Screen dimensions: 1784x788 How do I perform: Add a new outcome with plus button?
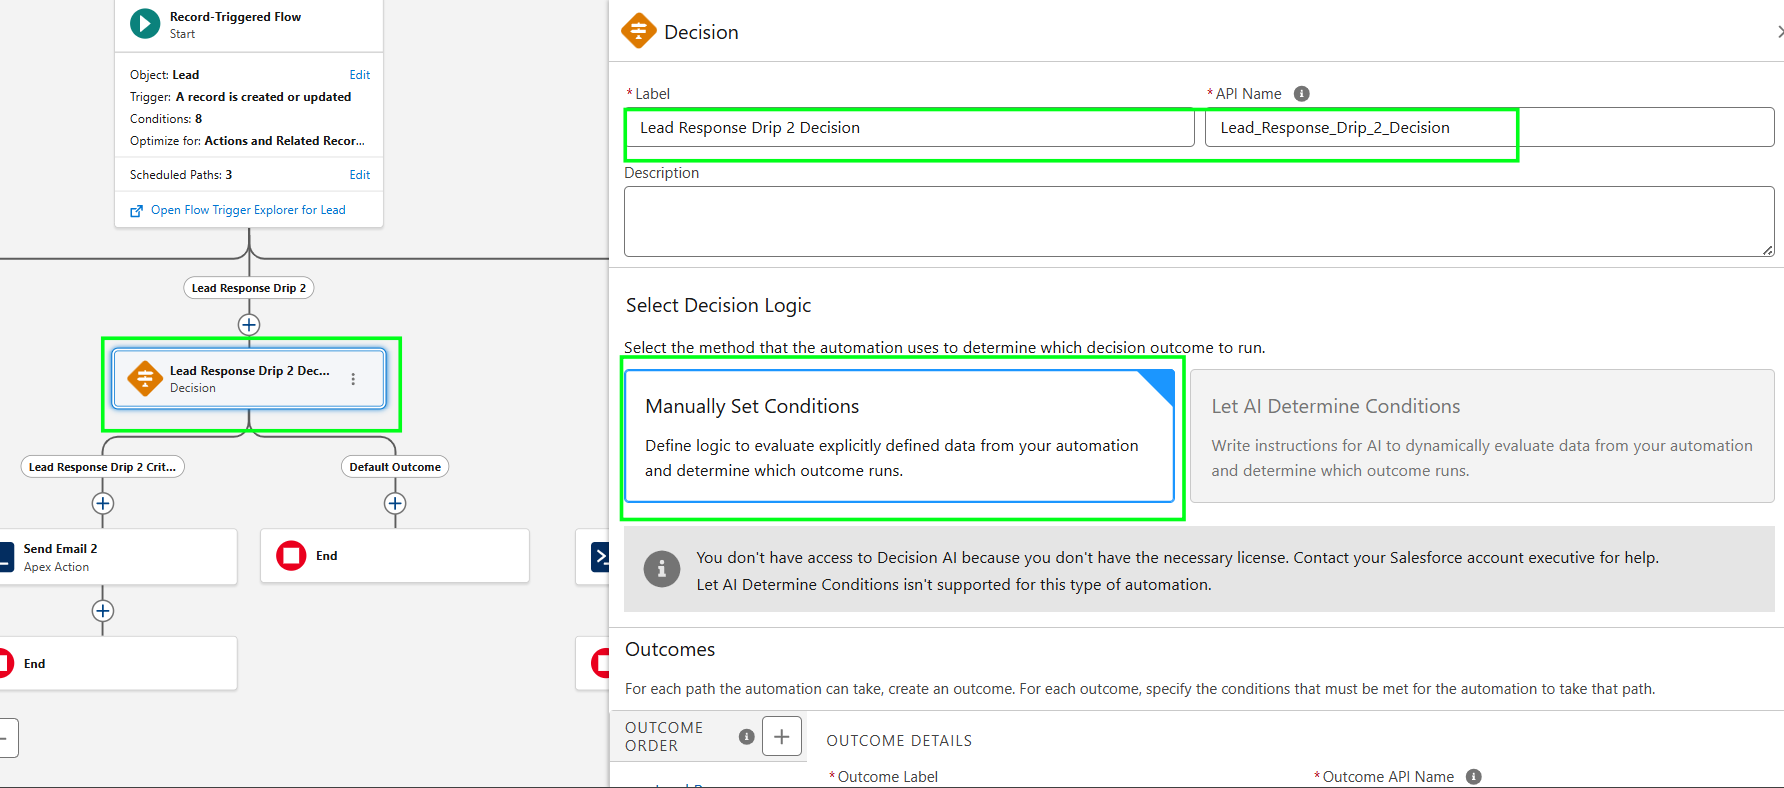(x=782, y=737)
